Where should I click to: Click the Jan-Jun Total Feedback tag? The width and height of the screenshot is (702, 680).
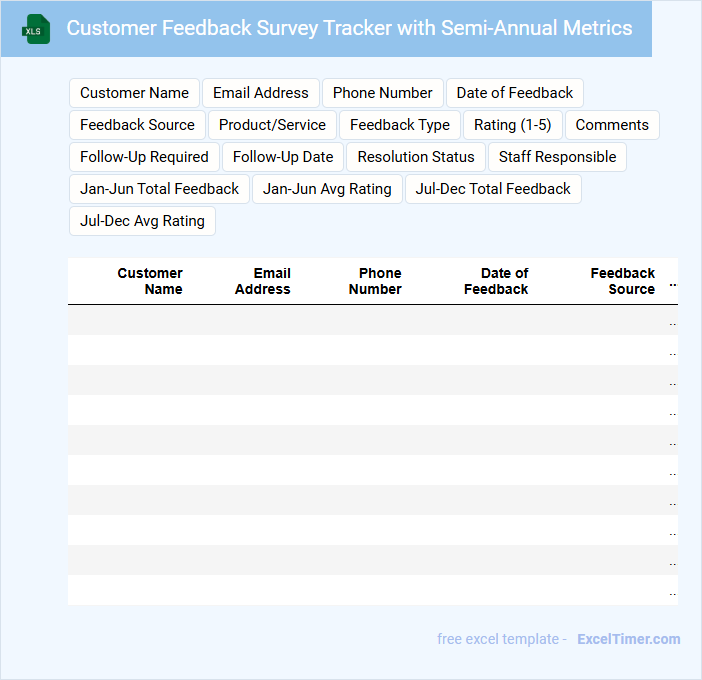(159, 189)
